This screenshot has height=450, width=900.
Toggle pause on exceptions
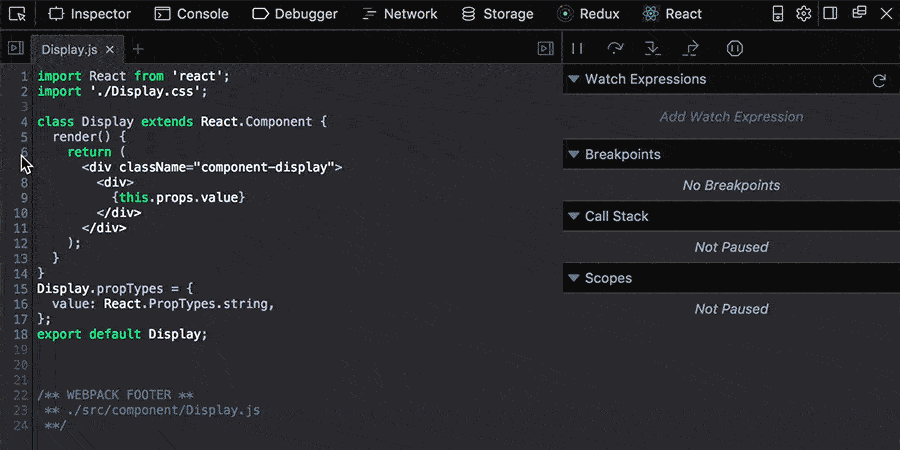[x=734, y=48]
